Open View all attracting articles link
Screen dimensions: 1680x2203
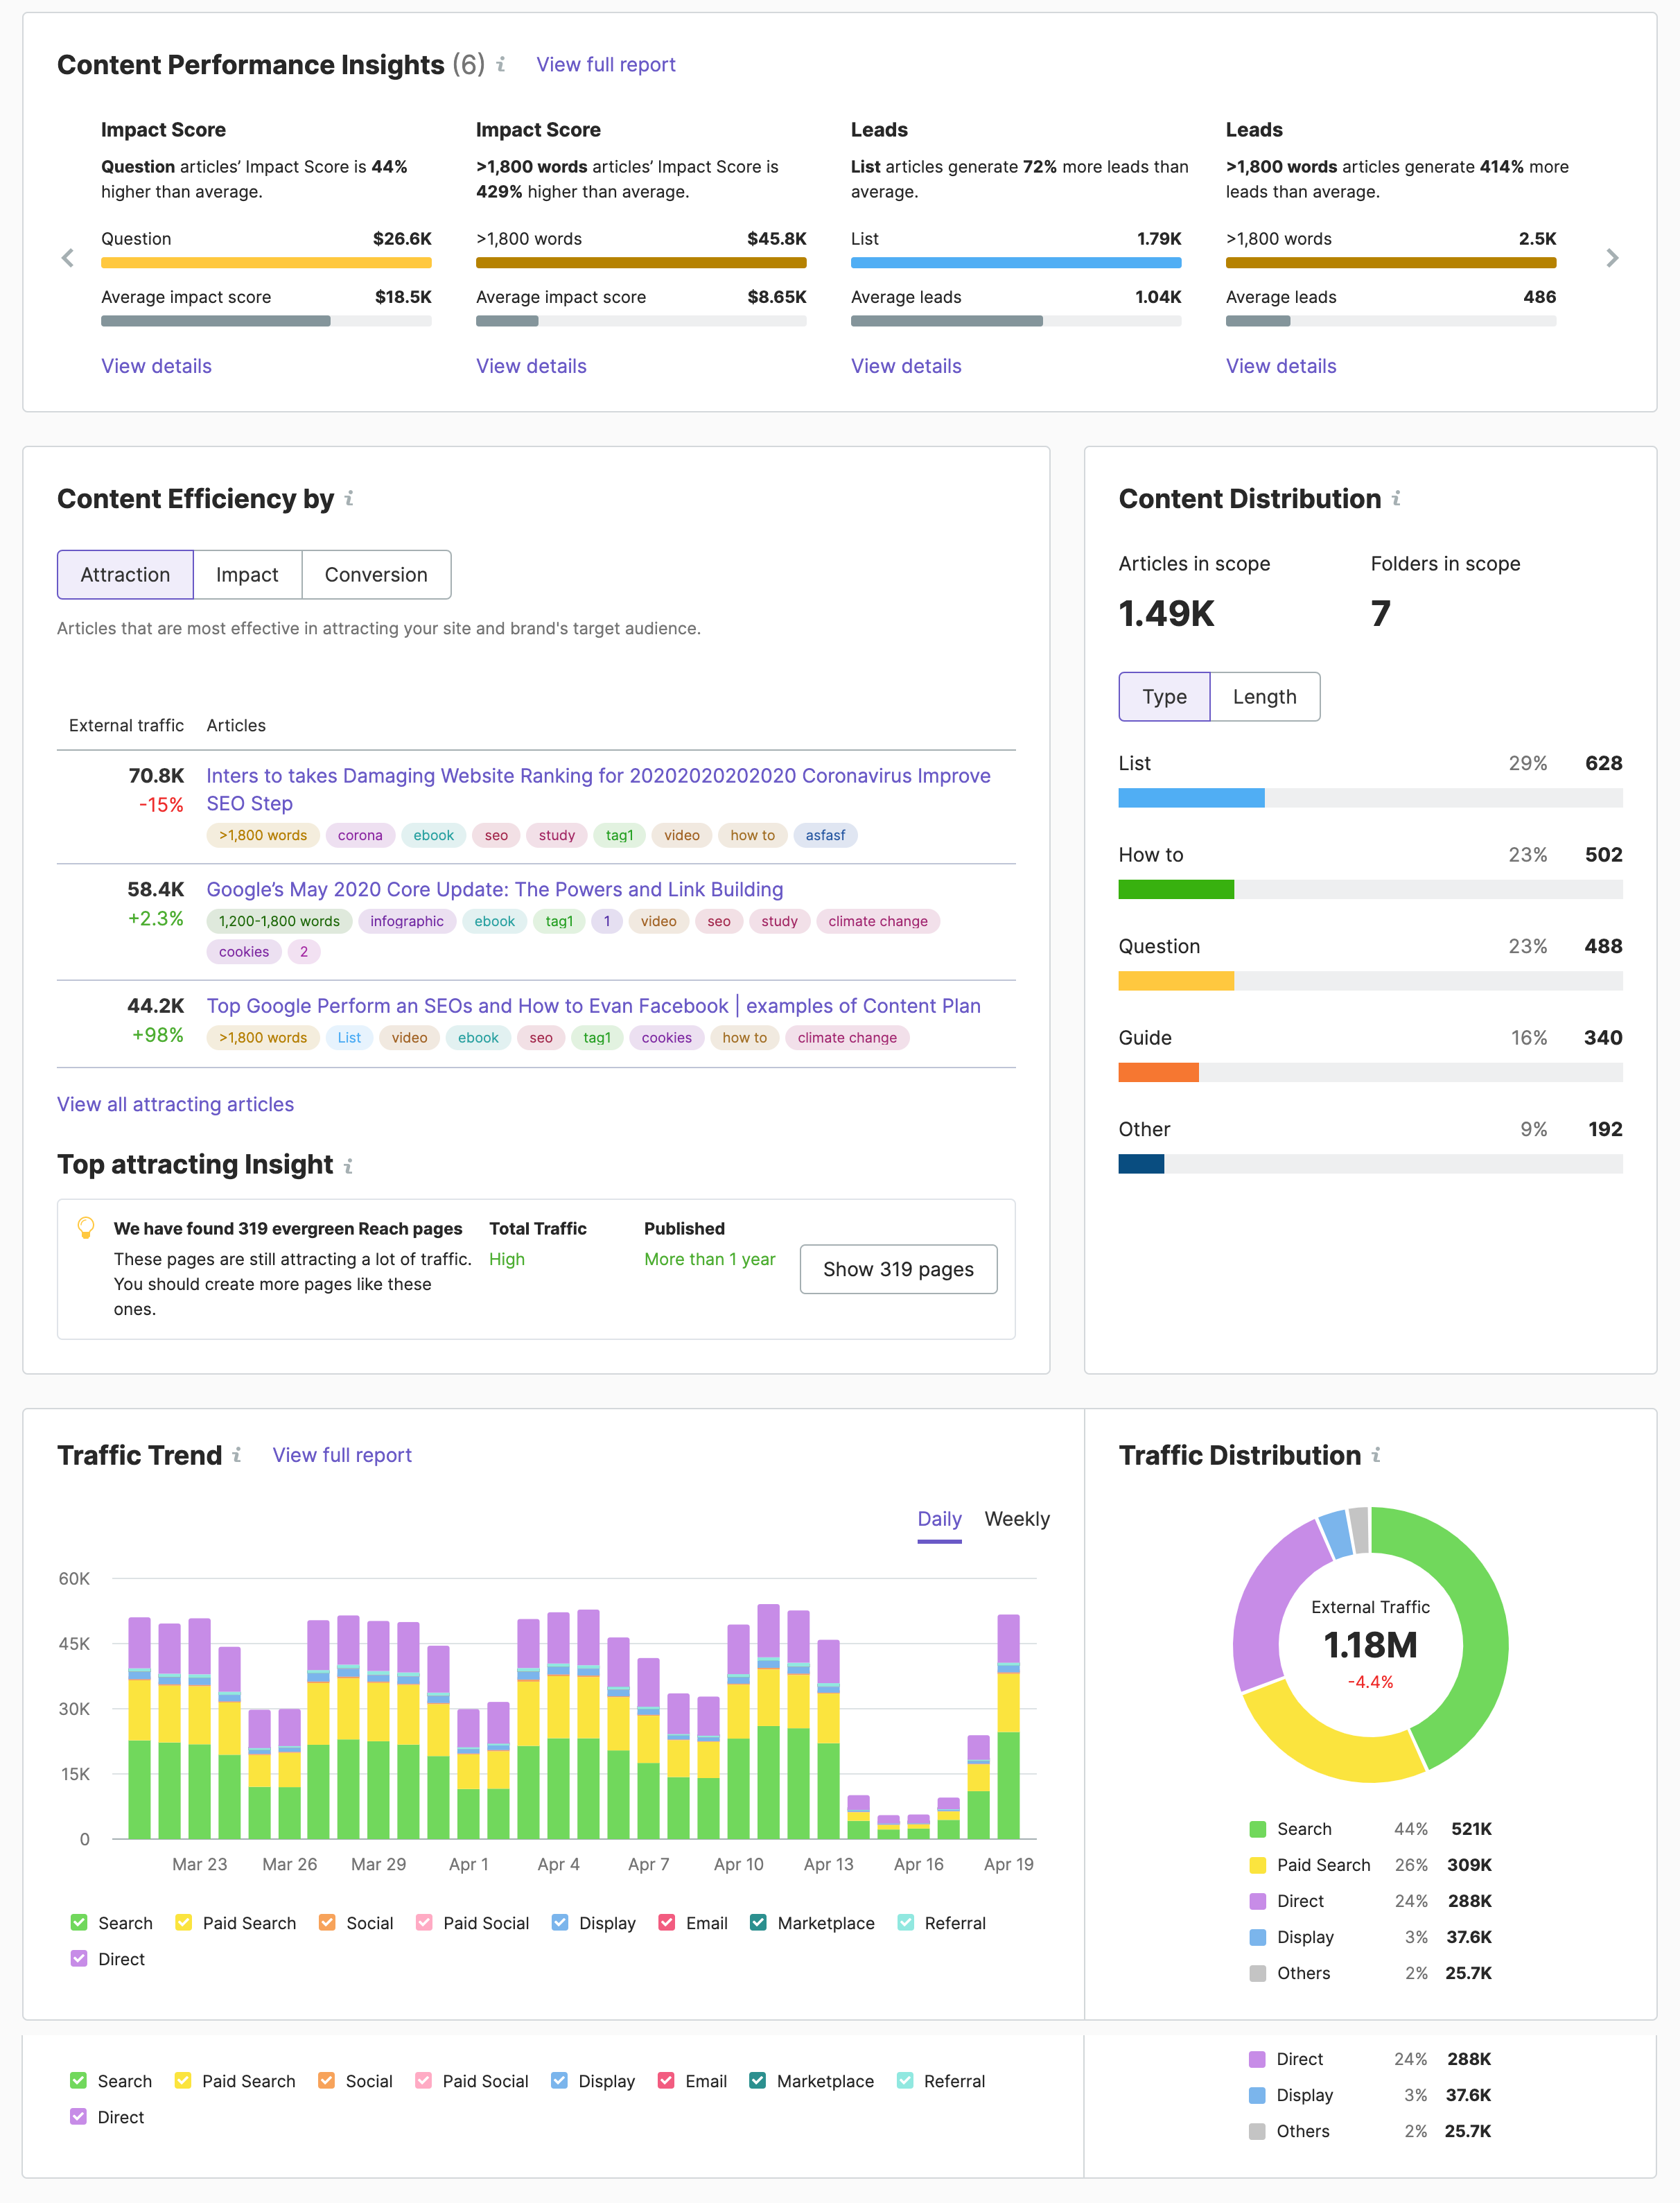pos(175,1104)
